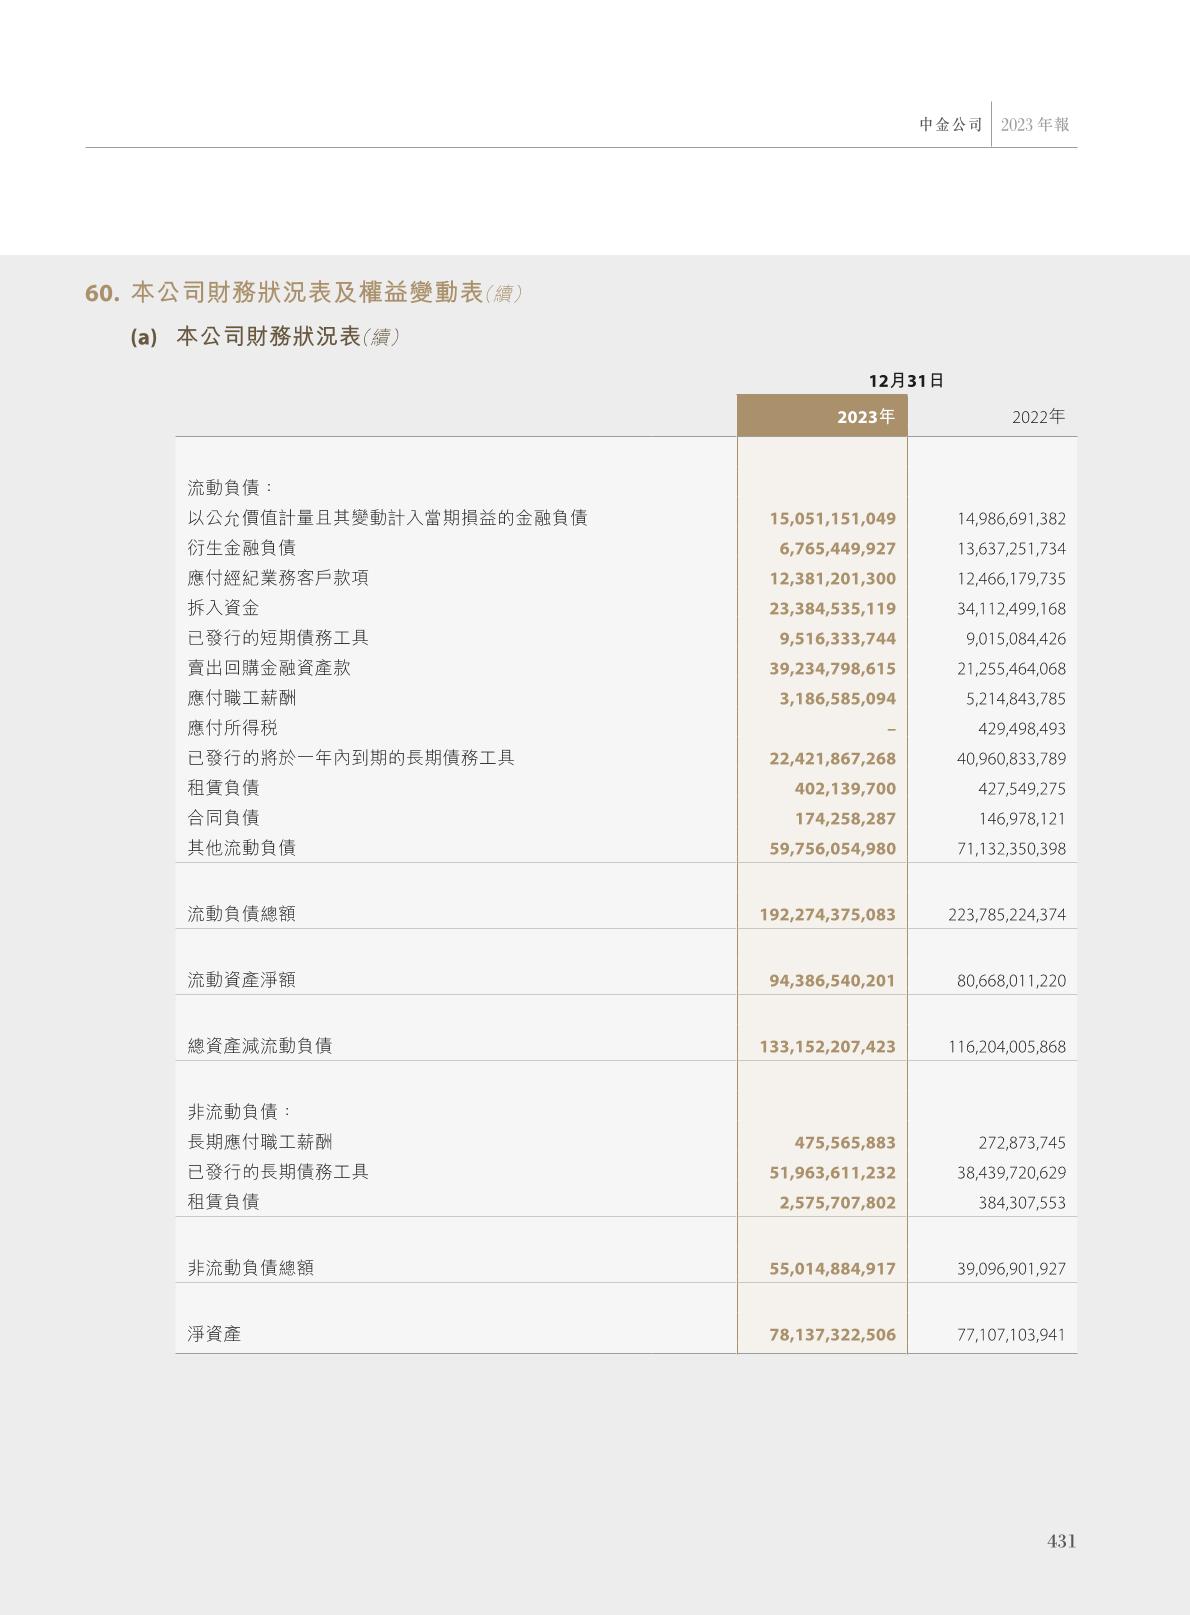The height and width of the screenshot is (1615, 1190).
Task: Select the 流動資產淨額 2023 value 94,386,540,201
Action: 832,980
